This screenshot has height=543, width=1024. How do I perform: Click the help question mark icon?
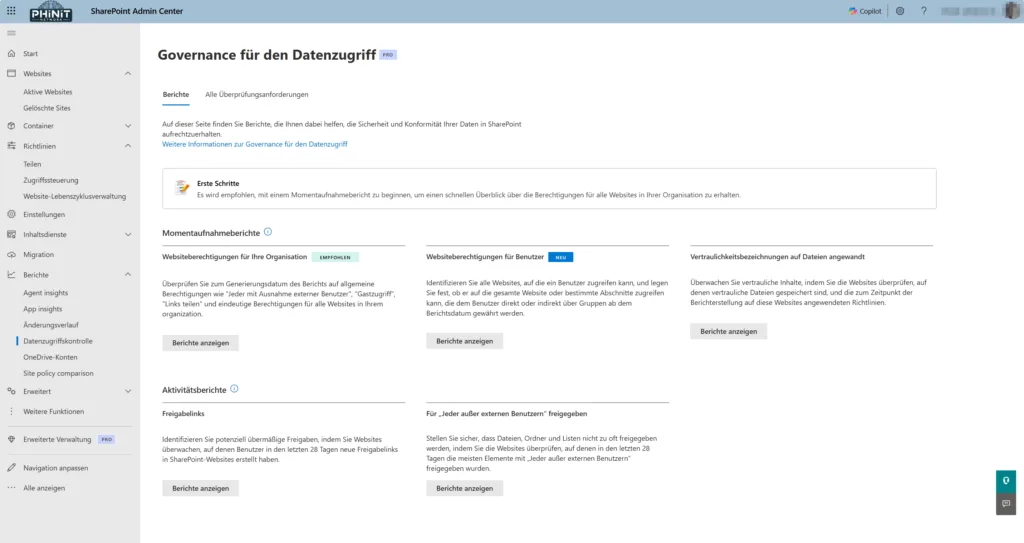(x=923, y=11)
